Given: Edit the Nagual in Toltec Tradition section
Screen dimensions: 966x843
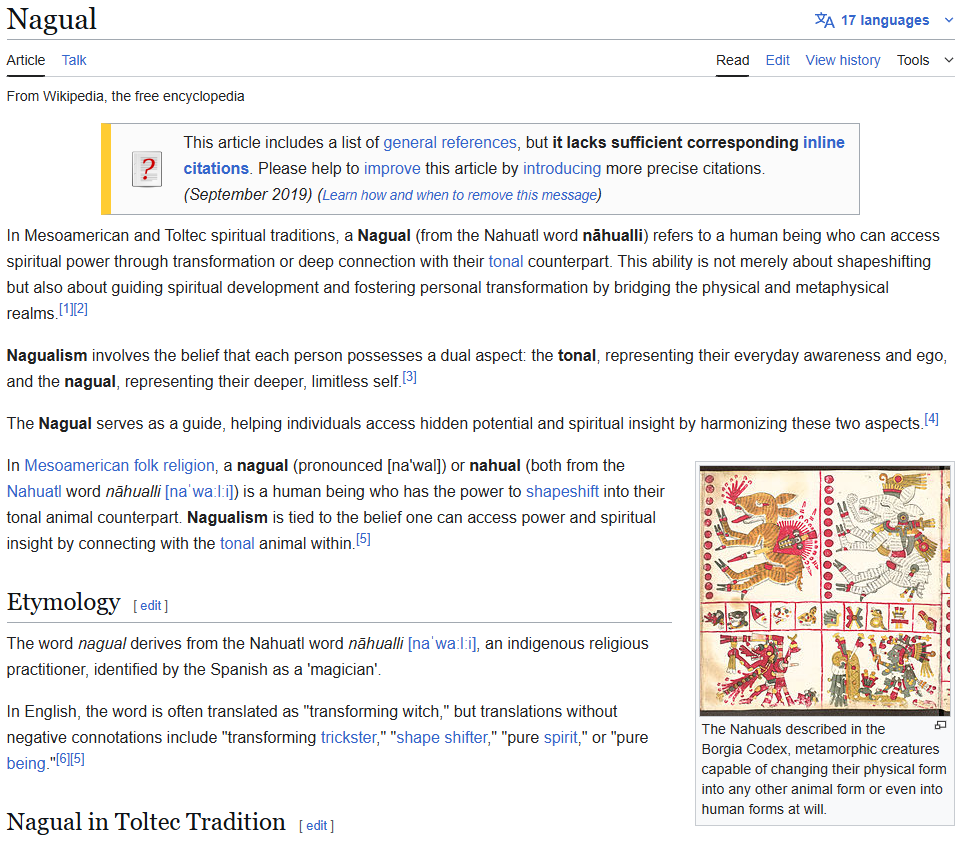Looking at the screenshot, I should pyautogui.click(x=316, y=825).
